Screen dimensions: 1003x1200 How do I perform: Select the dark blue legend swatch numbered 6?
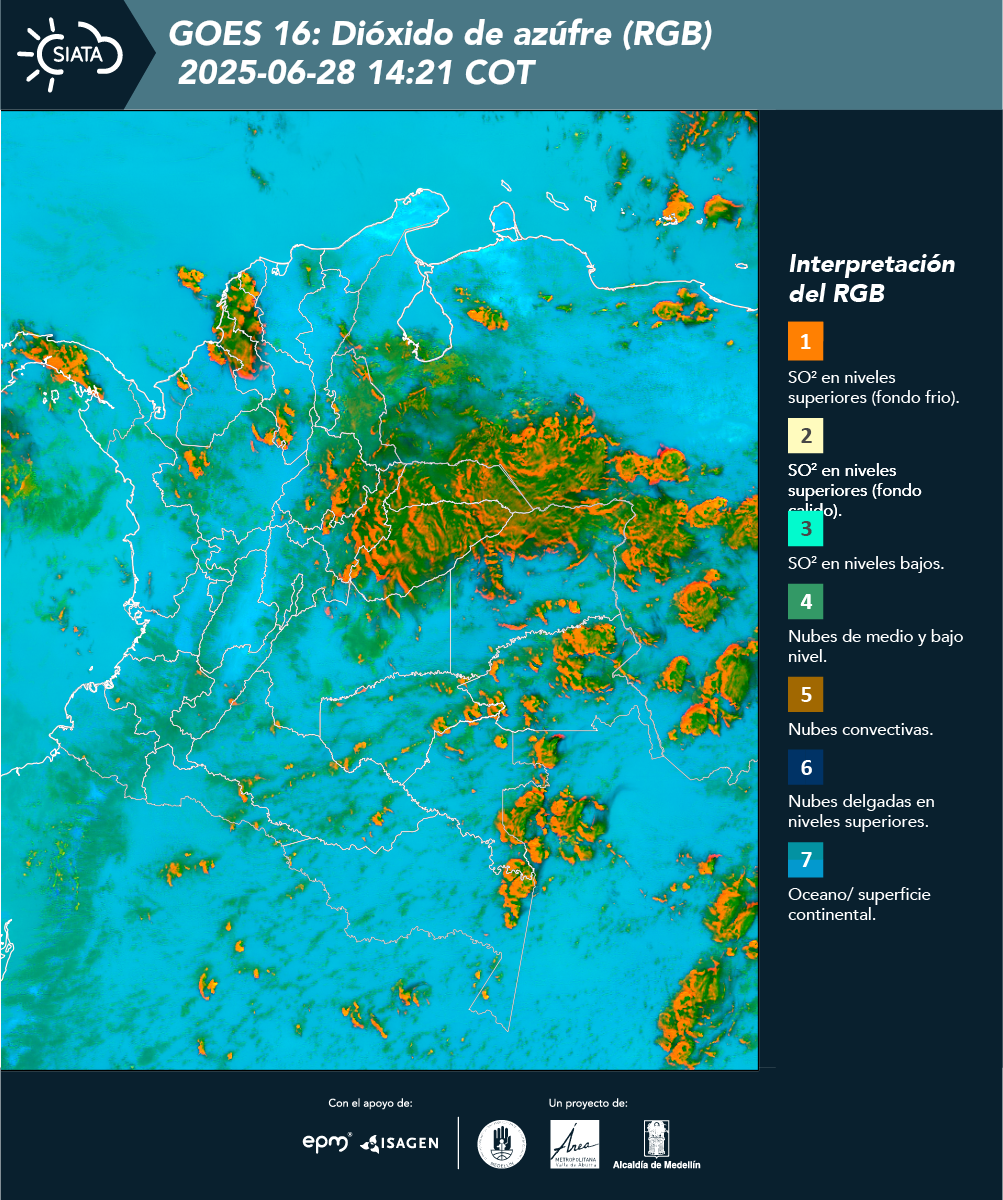tap(805, 768)
